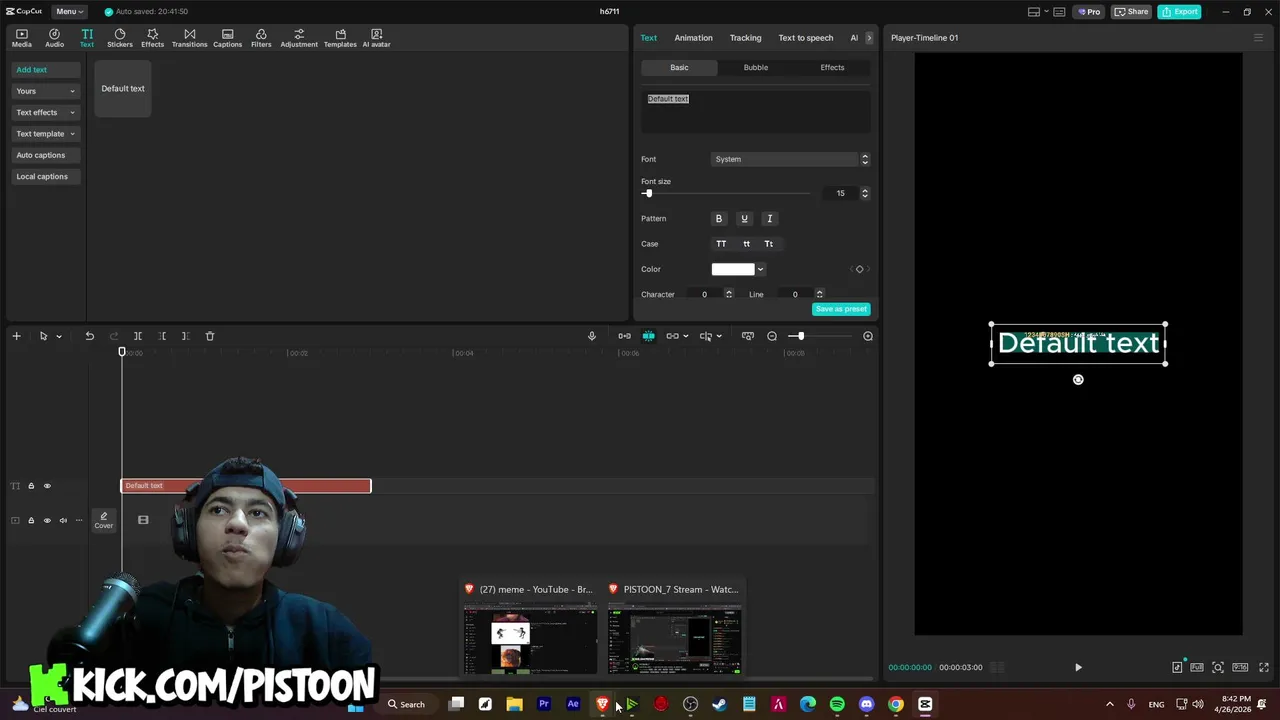
Task: Expand more tabs arrow in properties panel
Action: pyautogui.click(x=869, y=38)
